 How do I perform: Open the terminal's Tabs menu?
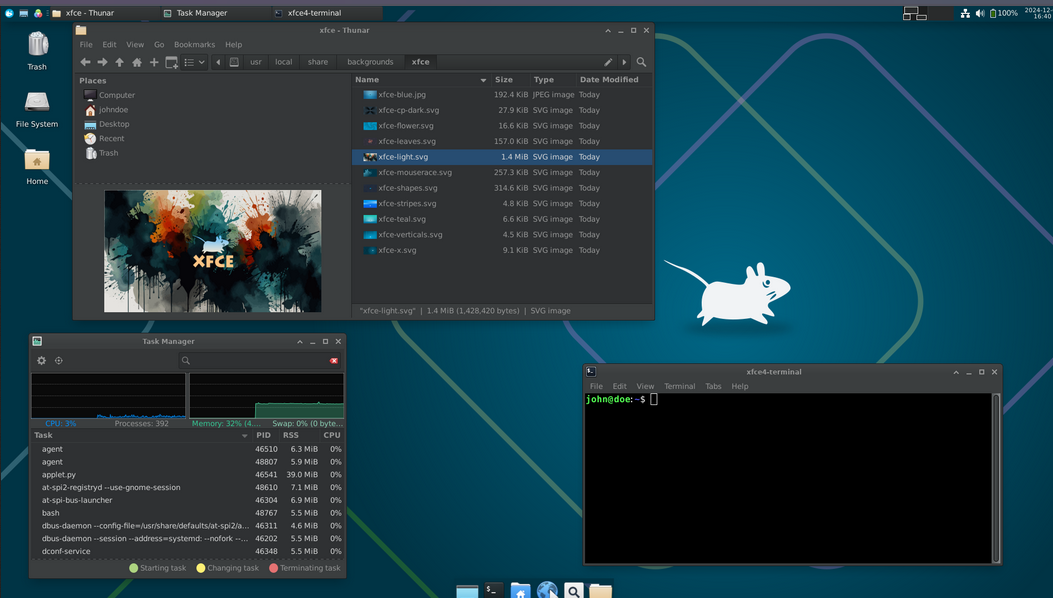(x=713, y=386)
